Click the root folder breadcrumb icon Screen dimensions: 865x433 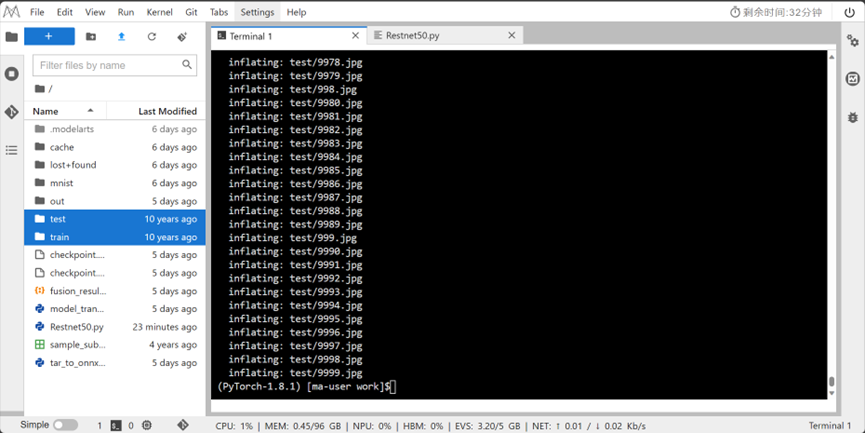(40, 88)
